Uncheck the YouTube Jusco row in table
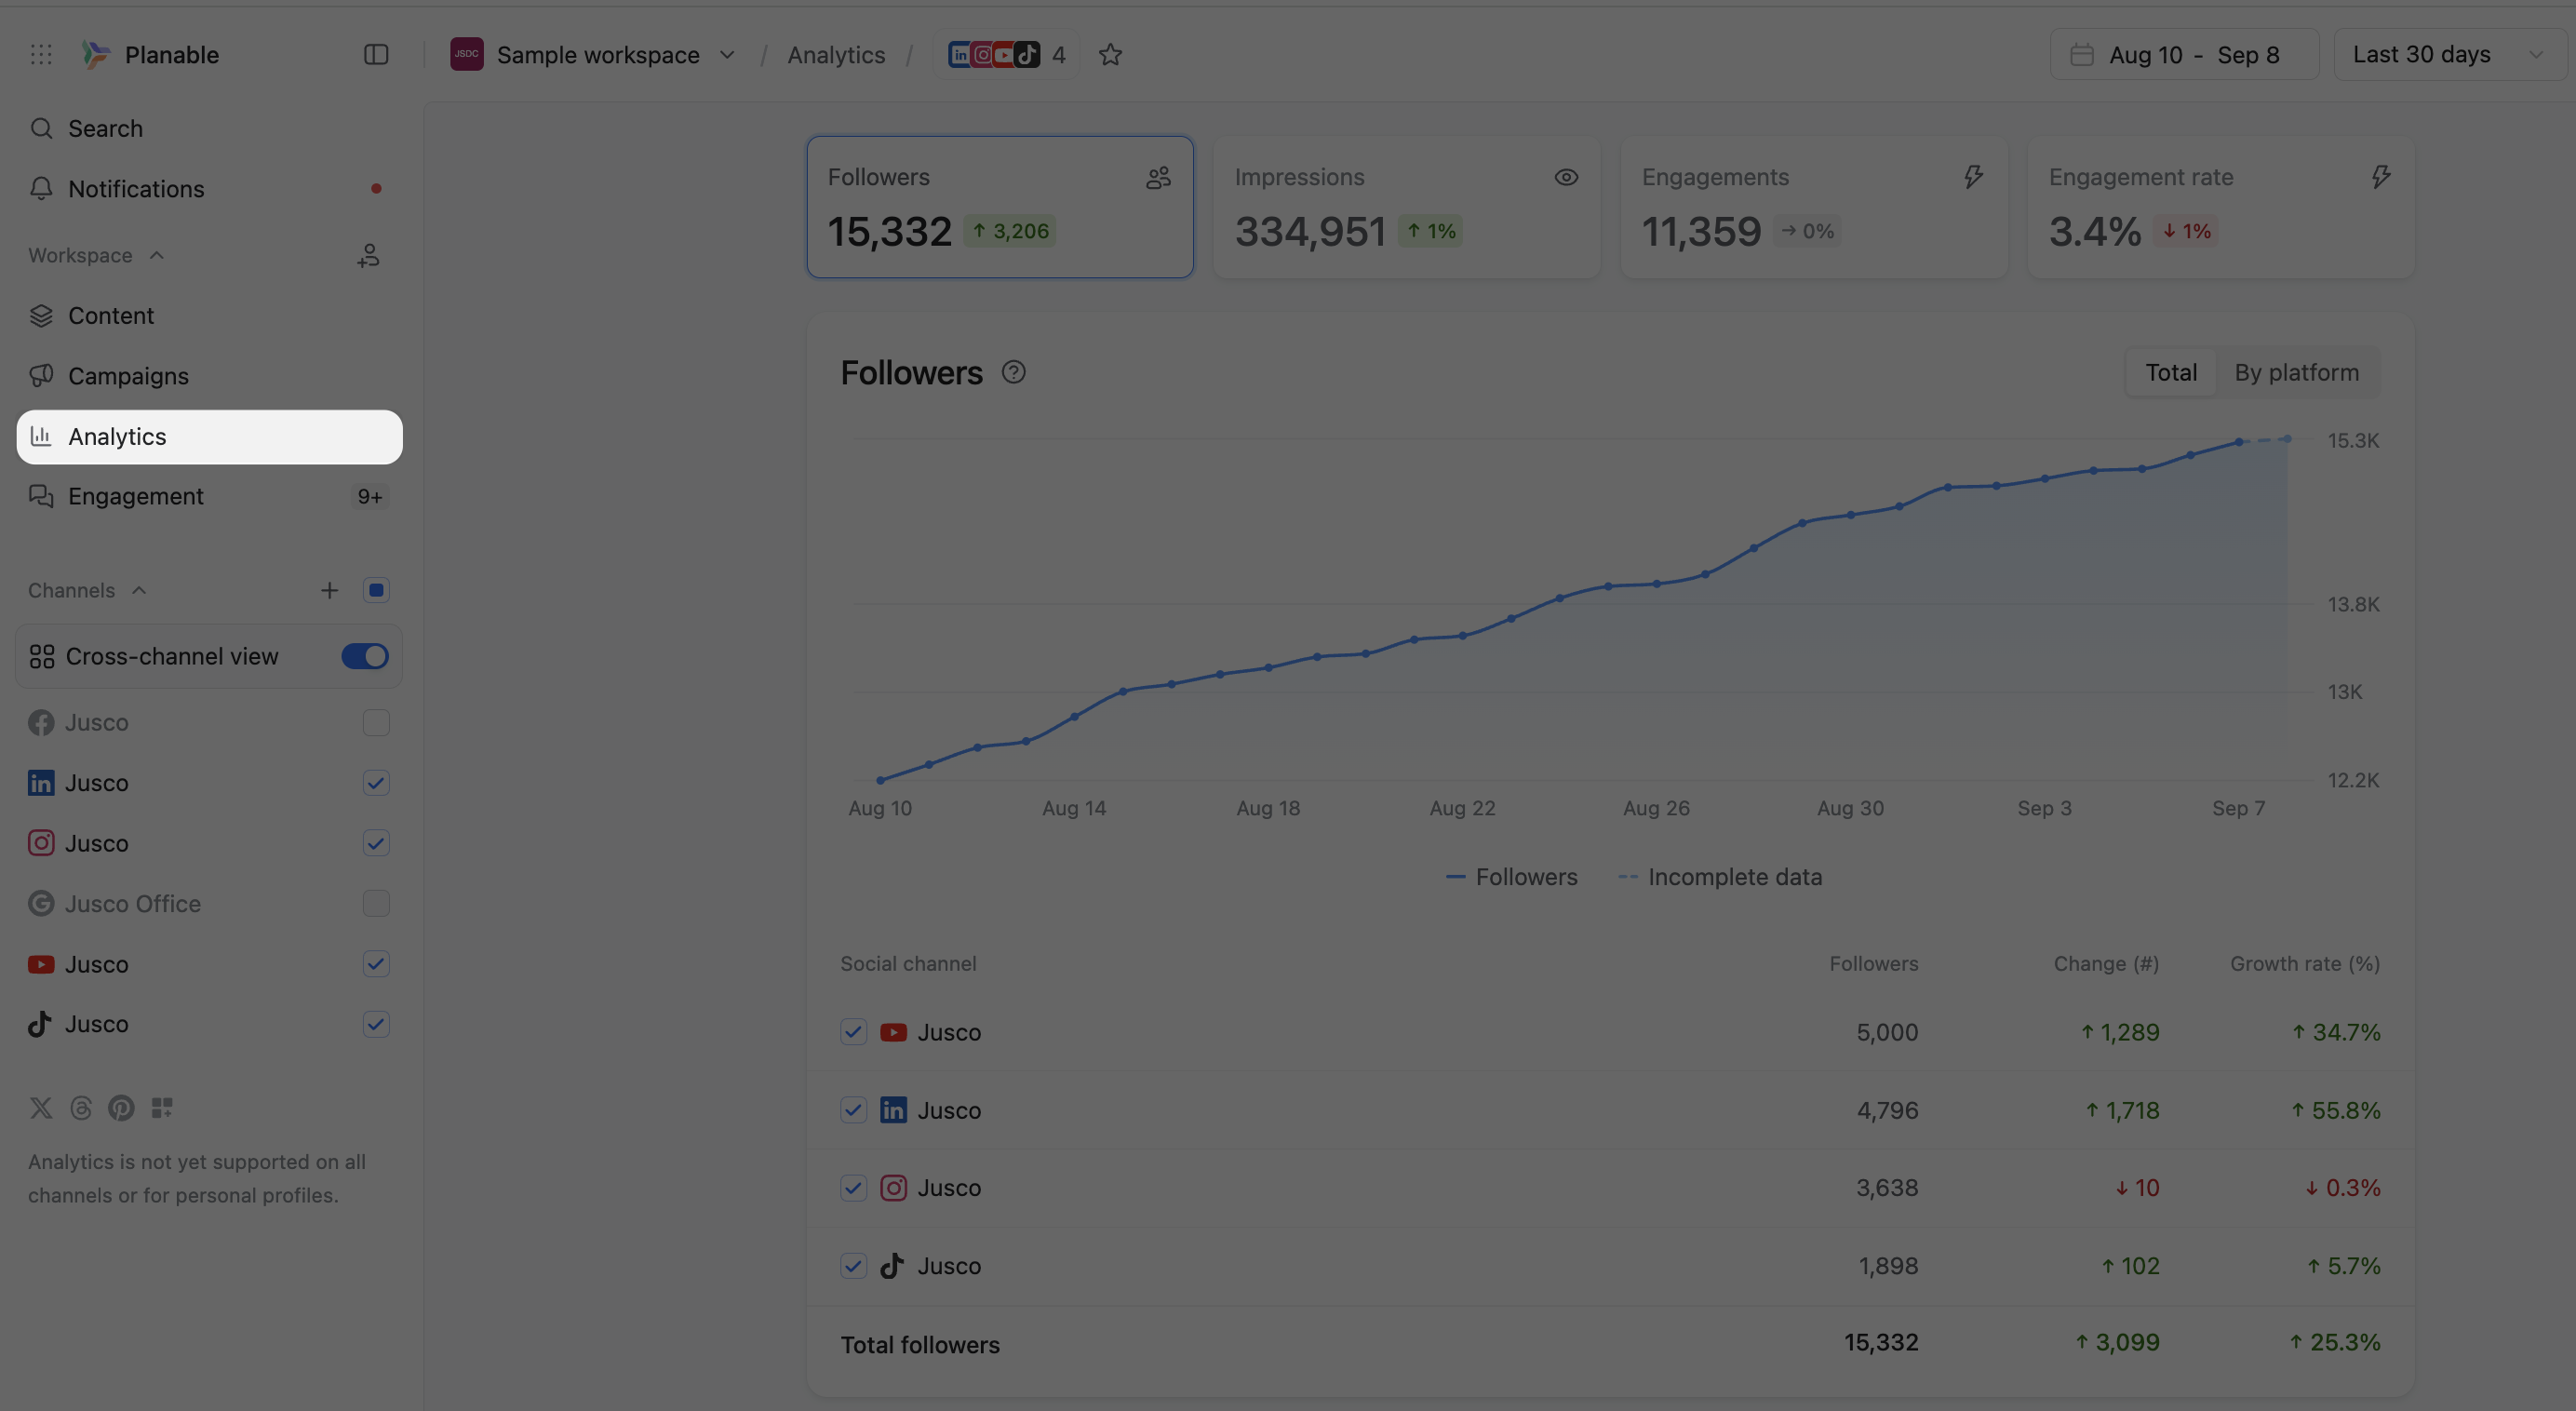The width and height of the screenshot is (2576, 1411). click(x=853, y=1032)
